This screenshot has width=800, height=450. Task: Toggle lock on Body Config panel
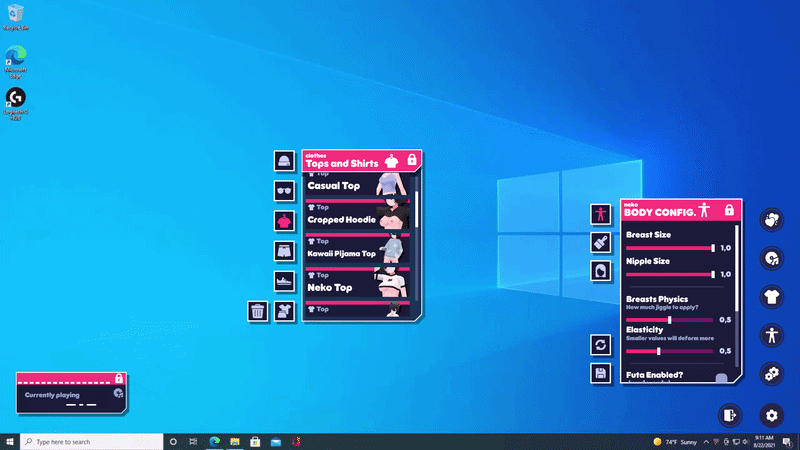tap(729, 210)
